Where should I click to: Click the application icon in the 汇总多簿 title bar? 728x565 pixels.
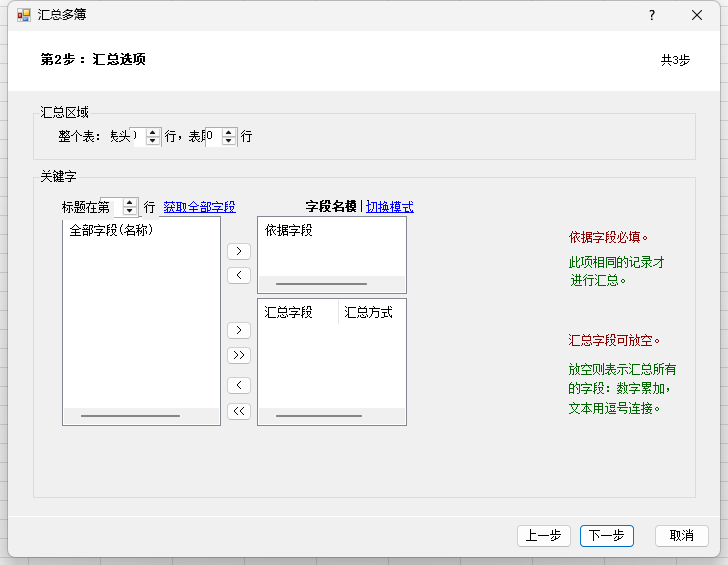[x=24, y=15]
